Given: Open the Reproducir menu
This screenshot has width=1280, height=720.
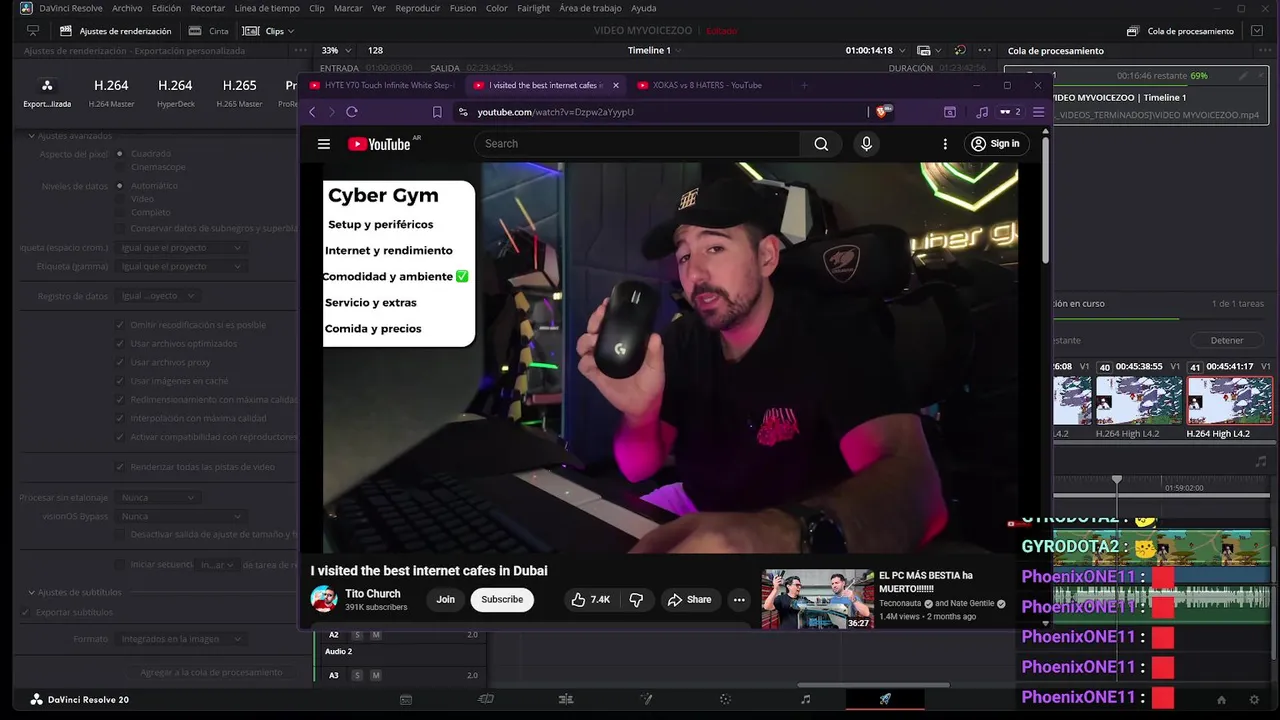Looking at the screenshot, I should [418, 8].
